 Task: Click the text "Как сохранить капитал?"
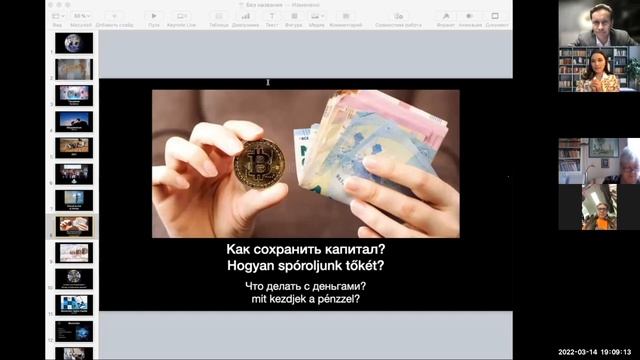(x=306, y=249)
